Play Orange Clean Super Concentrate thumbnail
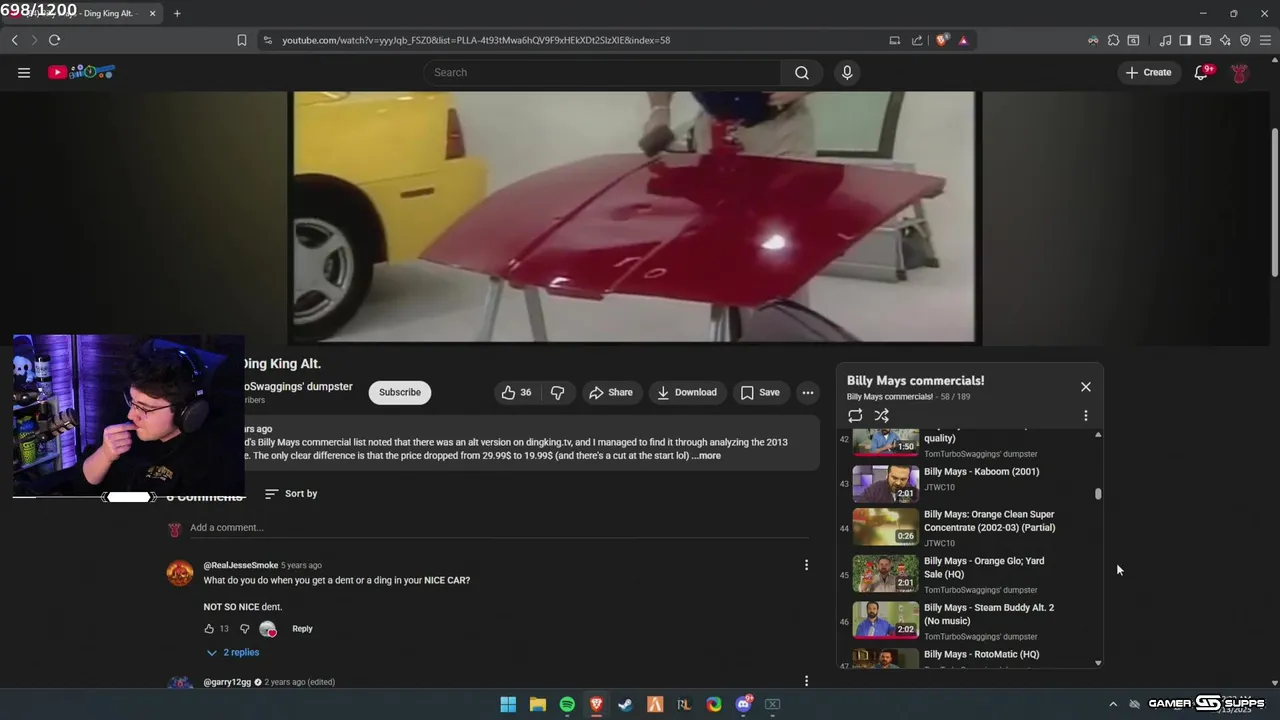 tap(885, 527)
